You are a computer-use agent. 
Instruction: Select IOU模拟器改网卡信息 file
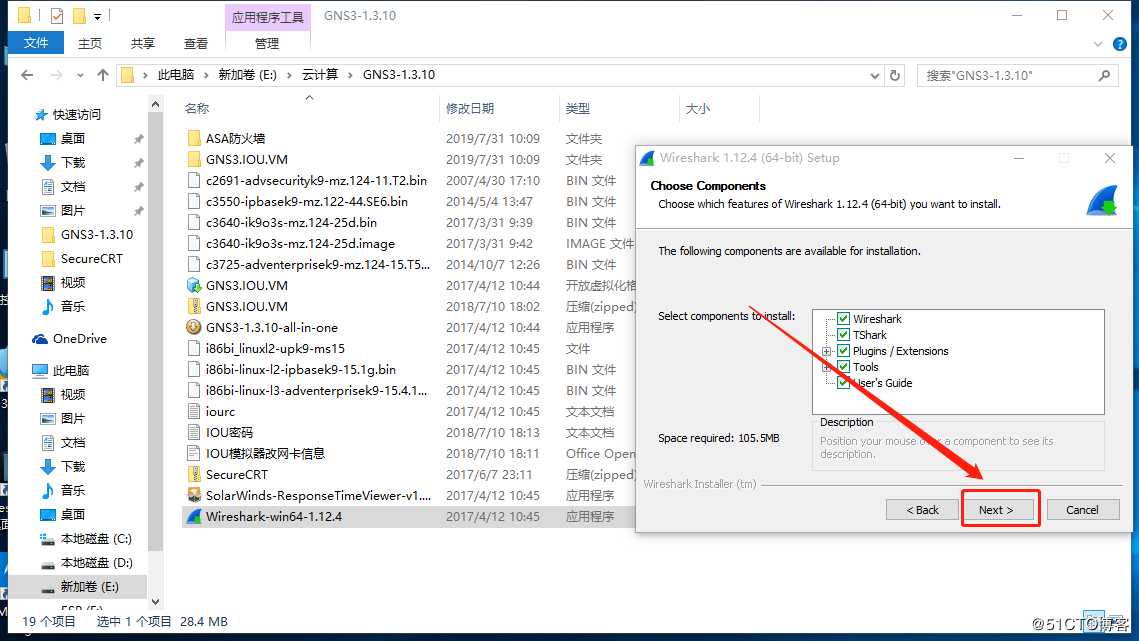click(265, 453)
